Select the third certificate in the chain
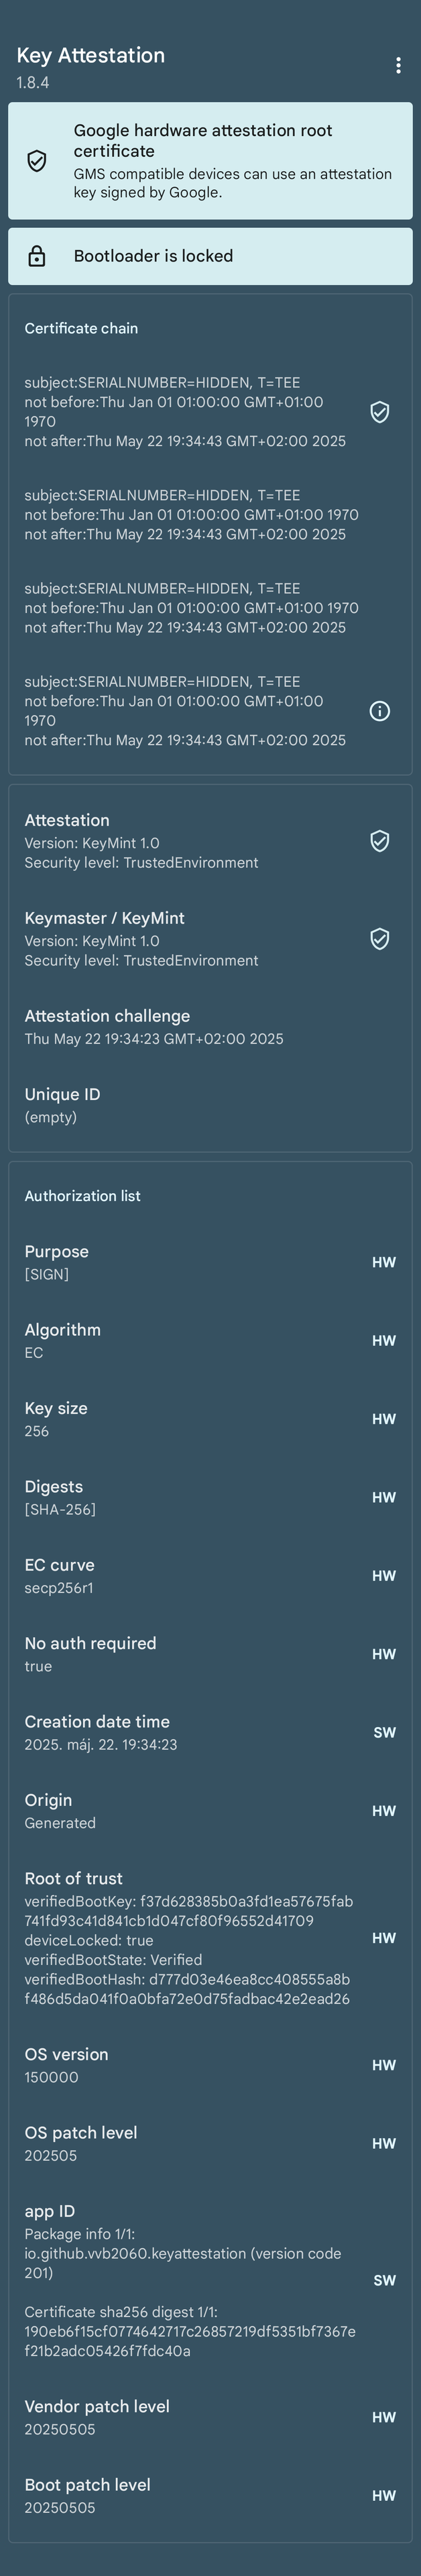This screenshot has width=421, height=2576. pyautogui.click(x=210, y=608)
